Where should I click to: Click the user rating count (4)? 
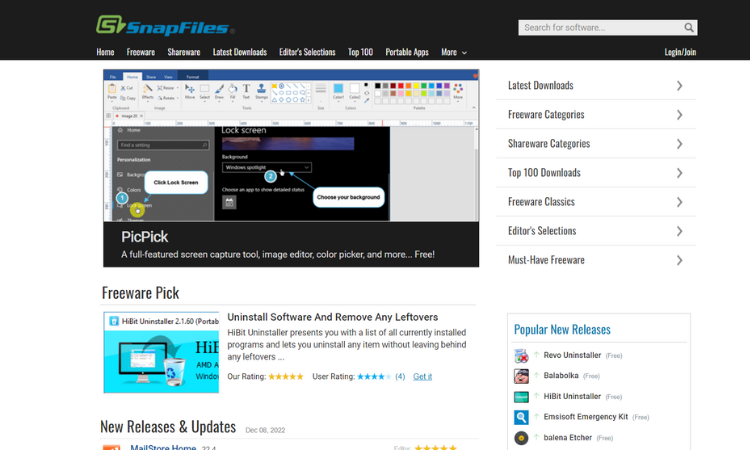(x=400, y=376)
